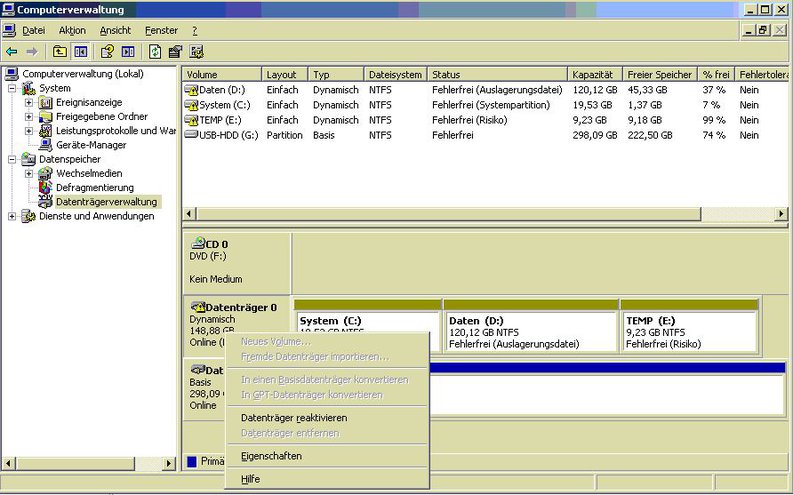Click the blue Primär legend color swatch

pos(192,461)
